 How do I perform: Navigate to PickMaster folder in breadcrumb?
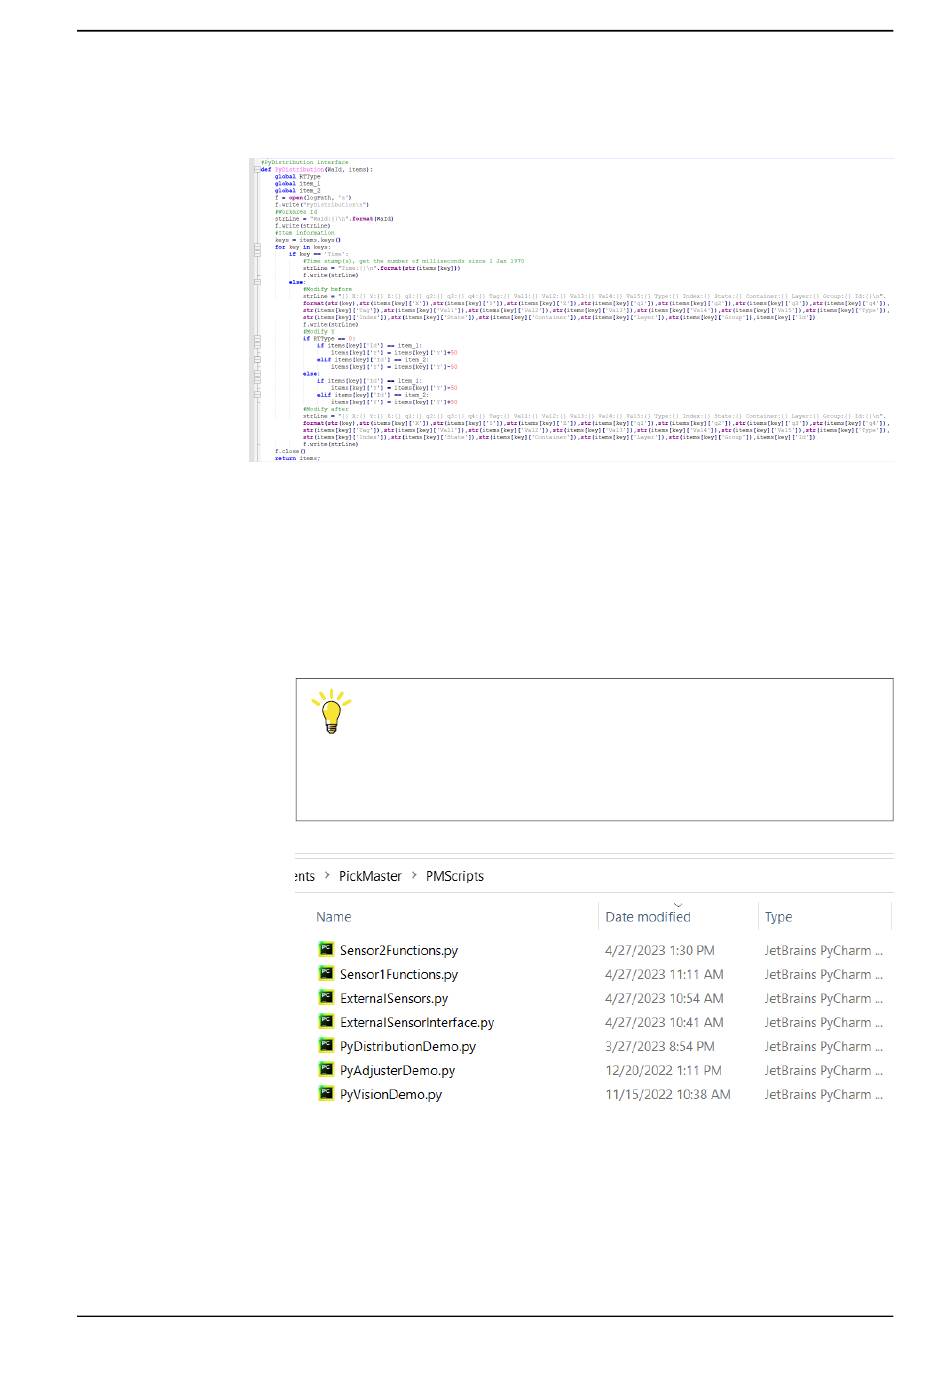[370, 876]
